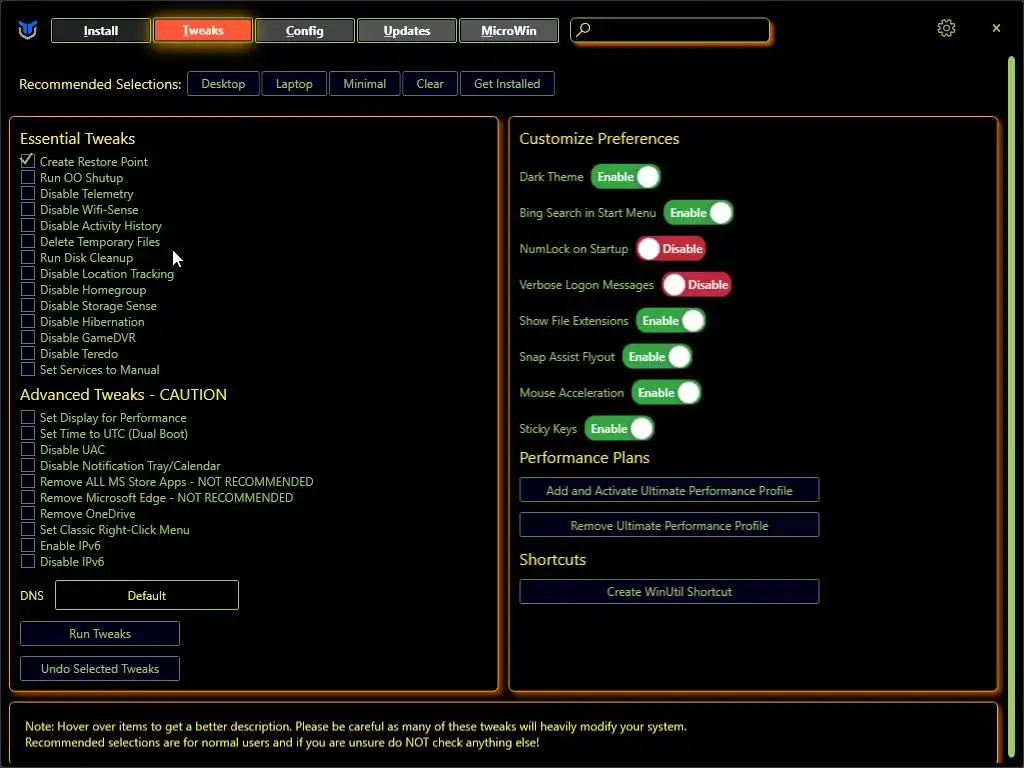Image resolution: width=1024 pixels, height=768 pixels.
Task: Click Create WinUtil Shortcut
Action: point(669,592)
